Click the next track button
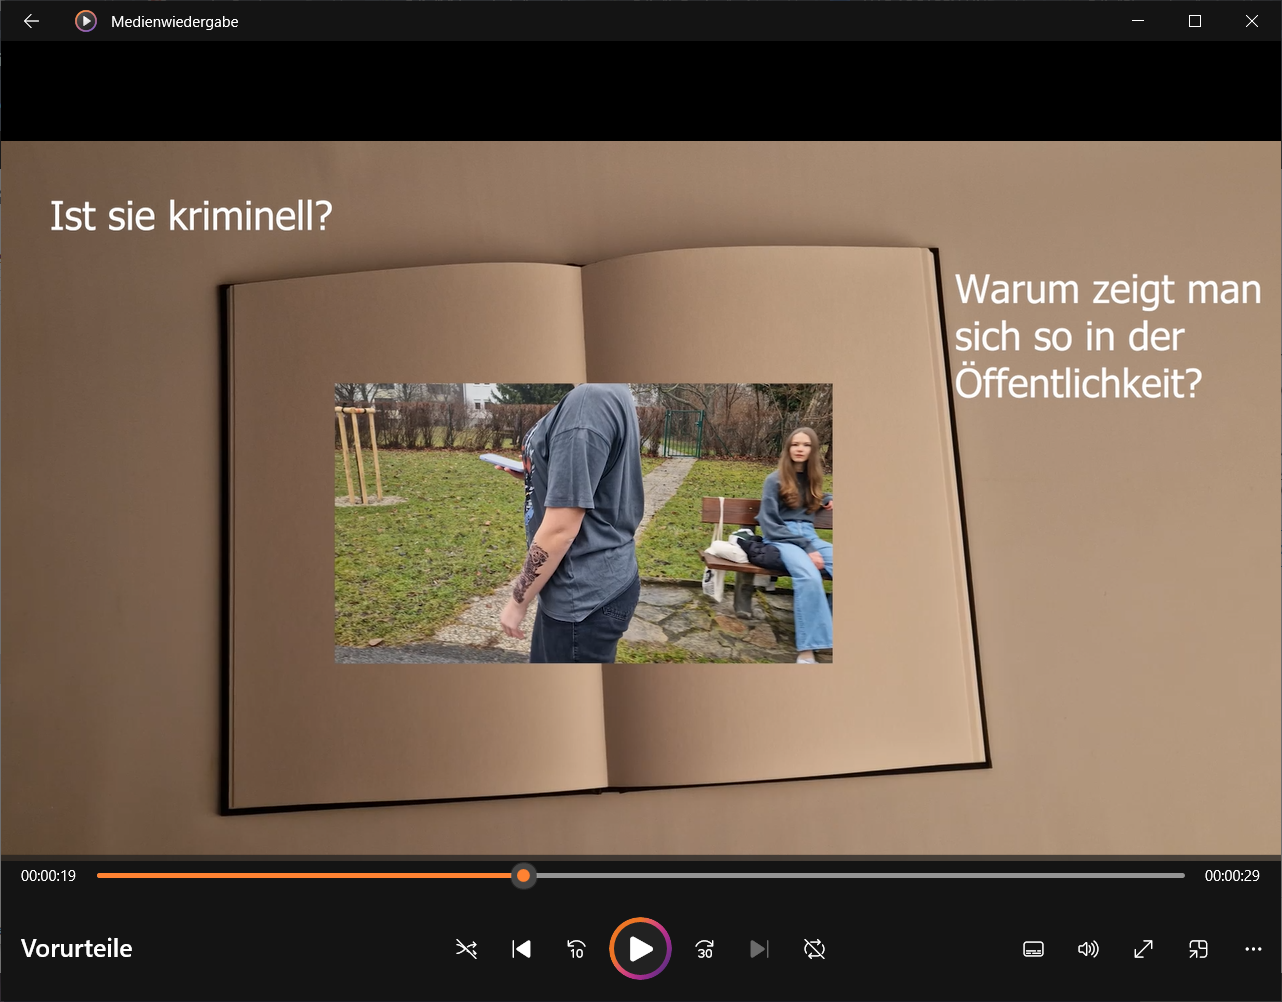This screenshot has height=1002, width=1282. tap(759, 949)
